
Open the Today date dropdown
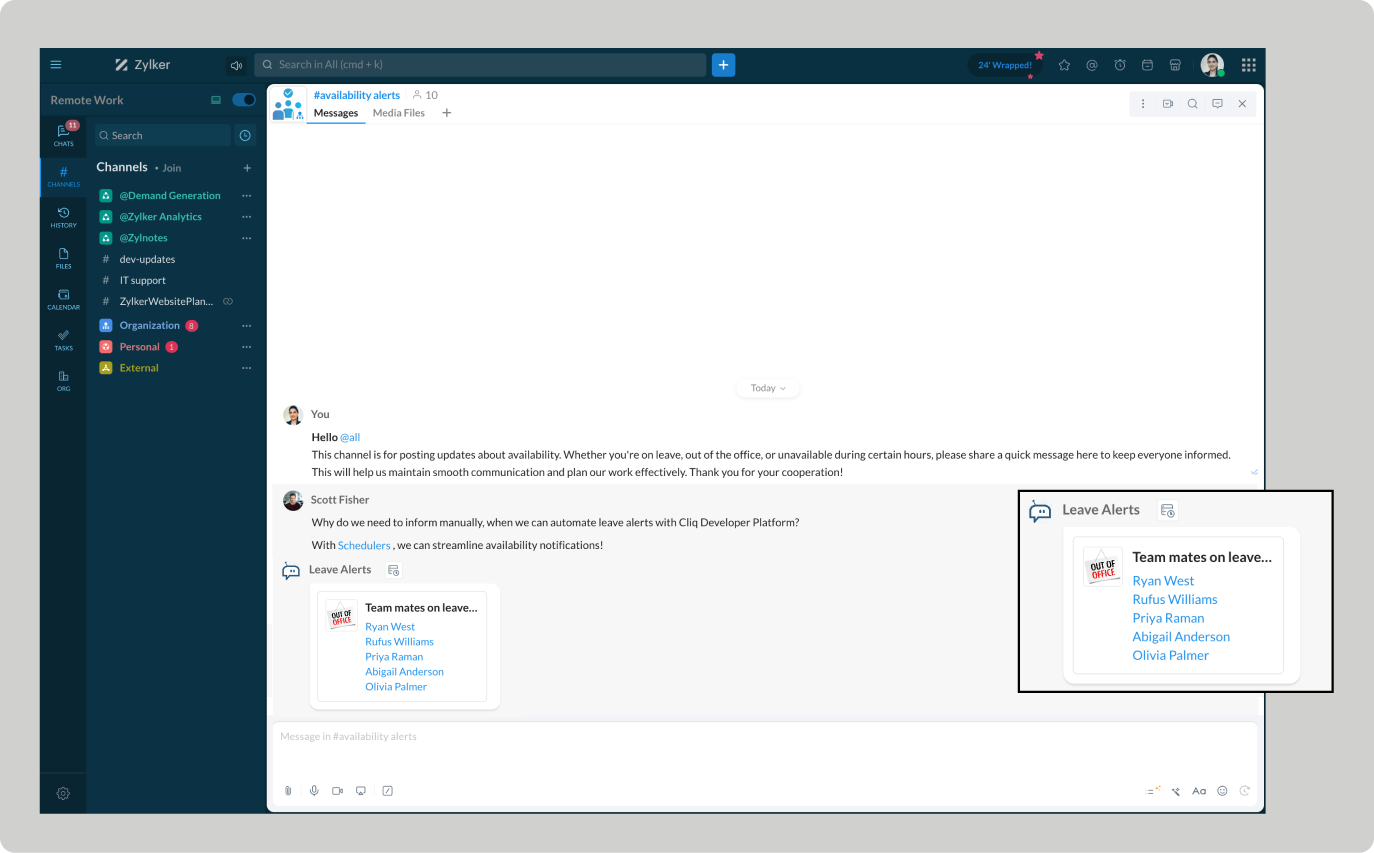pyautogui.click(x=768, y=388)
